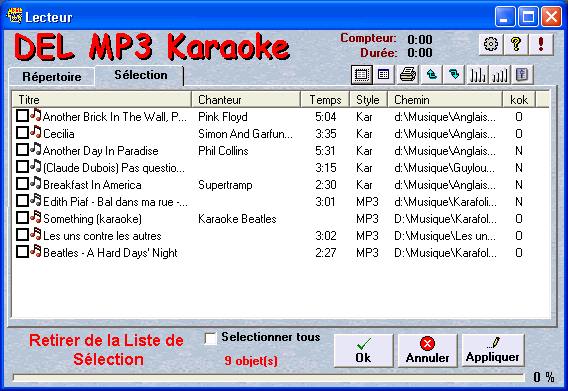Click music note icon beside Another Day In Paradise

click(x=36, y=149)
